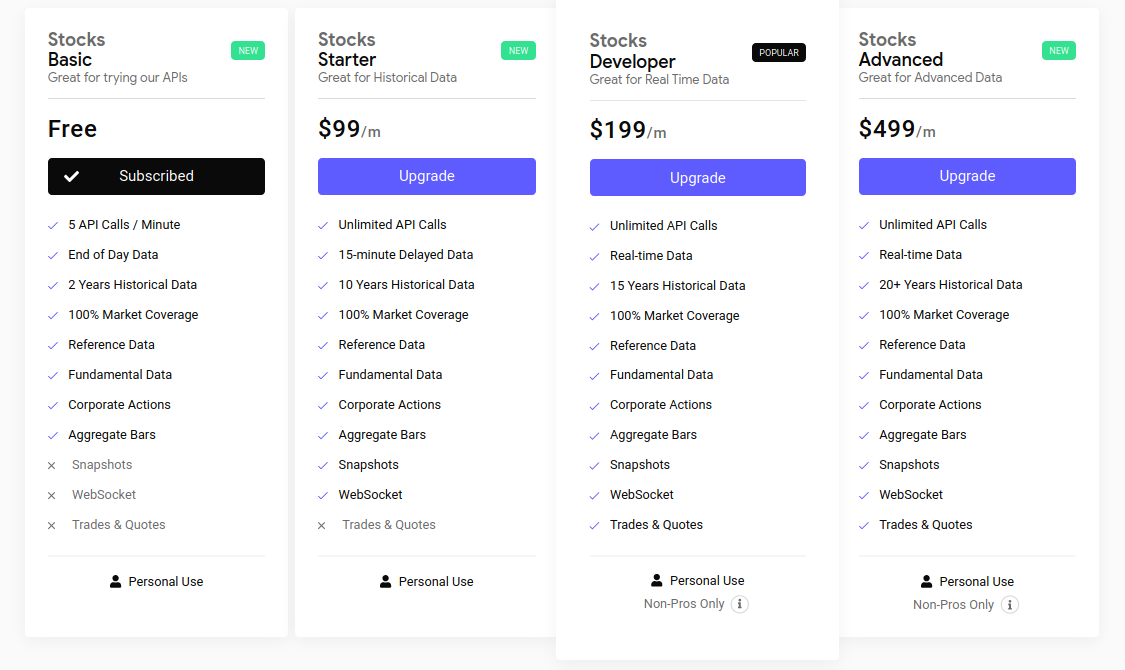Click the X icon beside Starter Trades & Quotes
The width and height of the screenshot is (1125, 670).
click(322, 526)
